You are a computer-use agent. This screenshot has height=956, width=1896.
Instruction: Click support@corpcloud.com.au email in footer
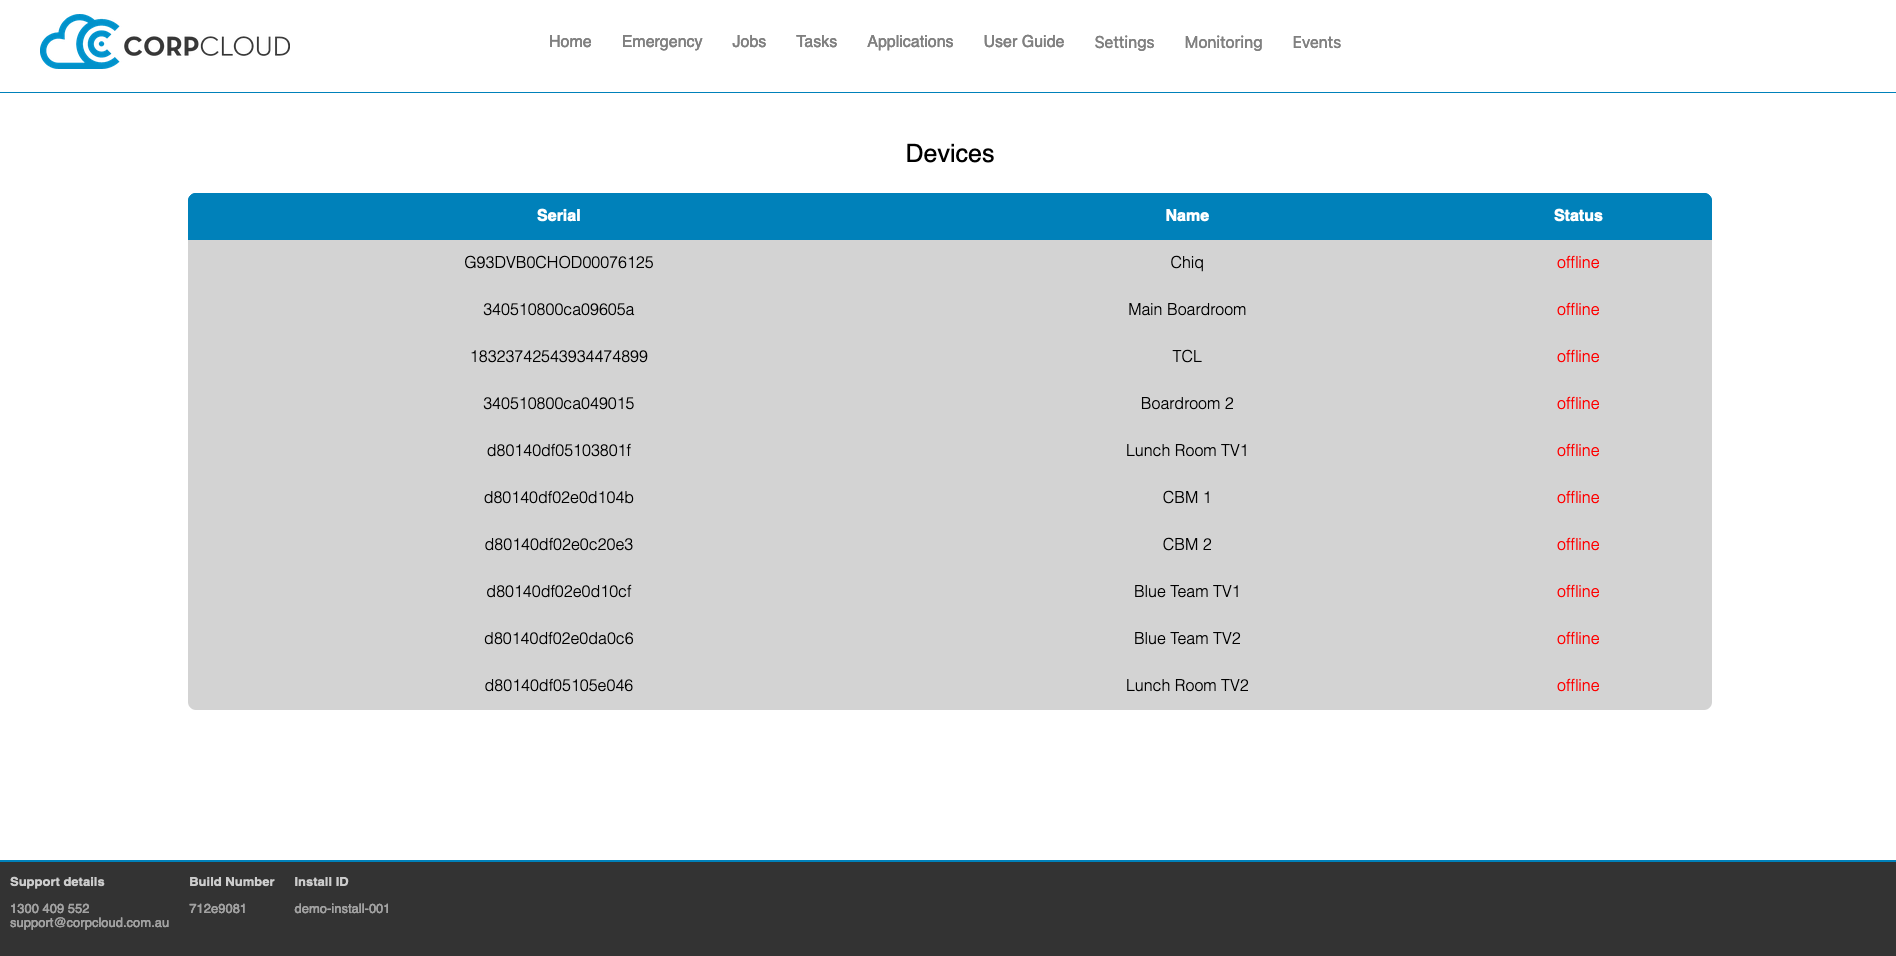tap(89, 923)
